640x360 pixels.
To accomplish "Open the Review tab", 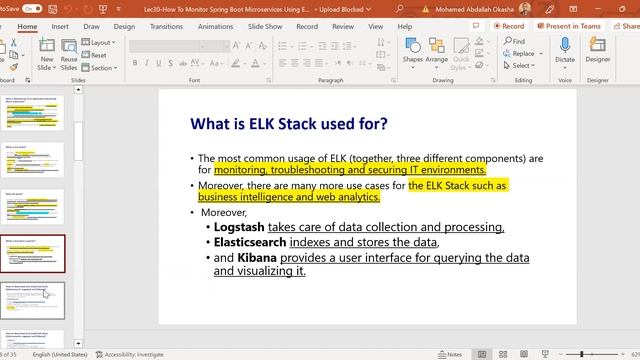I will [x=343, y=27].
